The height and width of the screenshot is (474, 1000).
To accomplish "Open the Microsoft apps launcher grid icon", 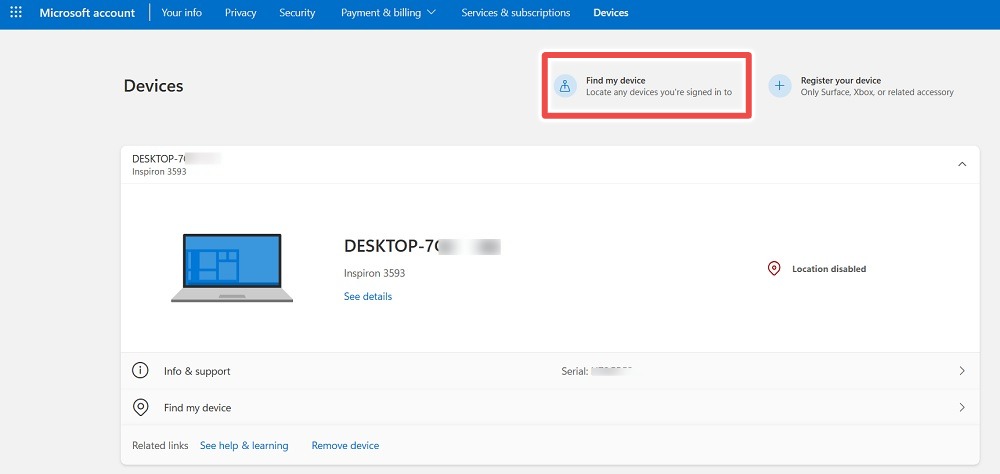I will (16, 12).
